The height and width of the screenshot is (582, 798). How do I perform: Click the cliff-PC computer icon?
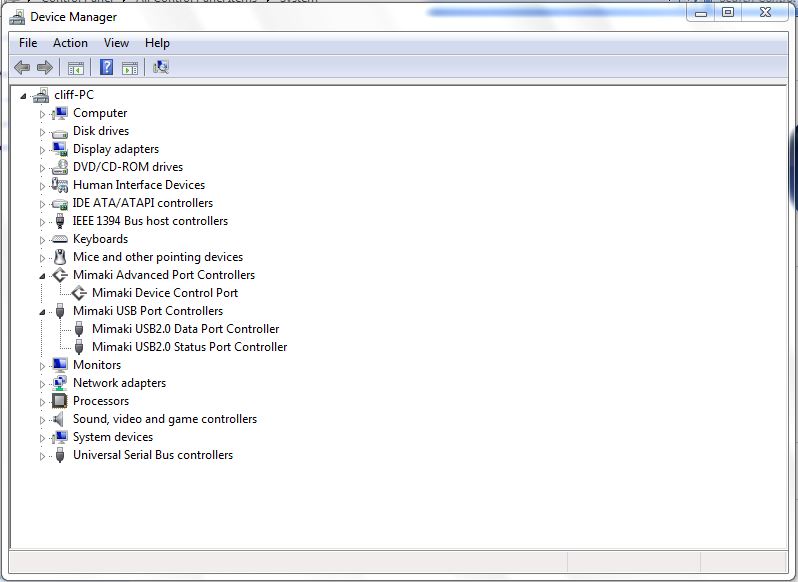[x=41, y=95]
